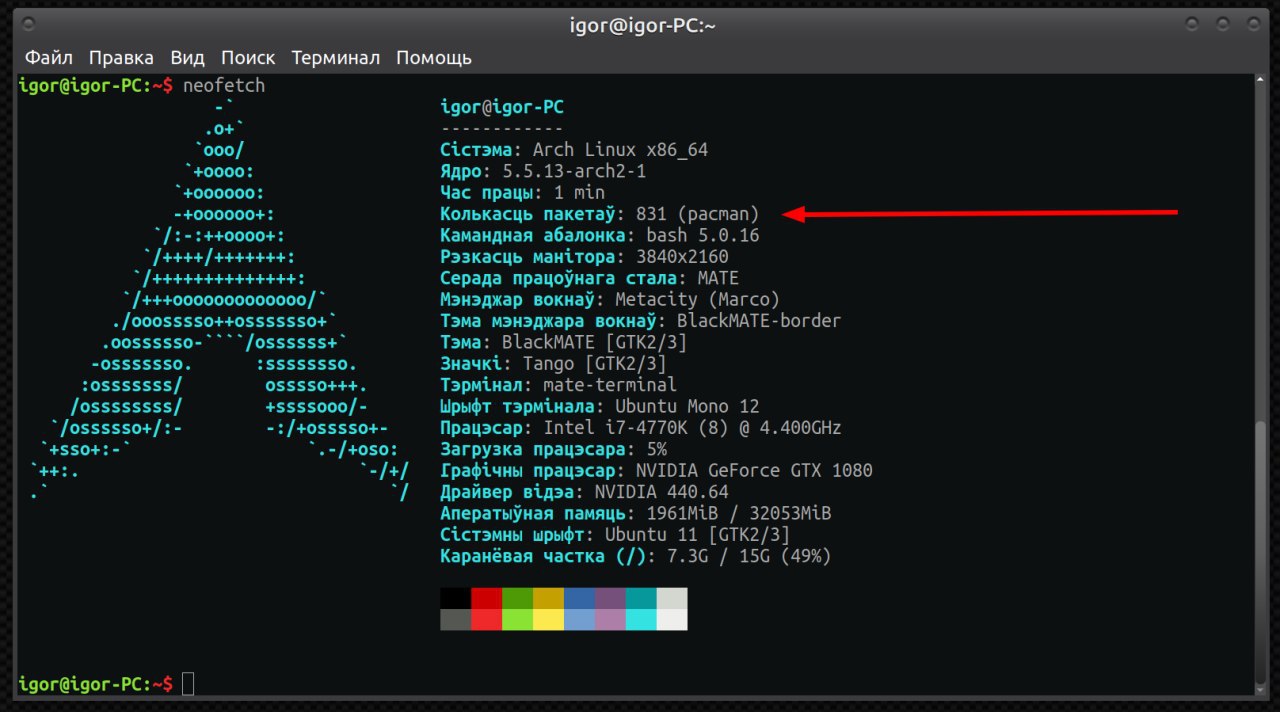Click the 'igor@igor-PC' header above the dashes
This screenshot has height=712, width=1280.
pyautogui.click(x=502, y=107)
